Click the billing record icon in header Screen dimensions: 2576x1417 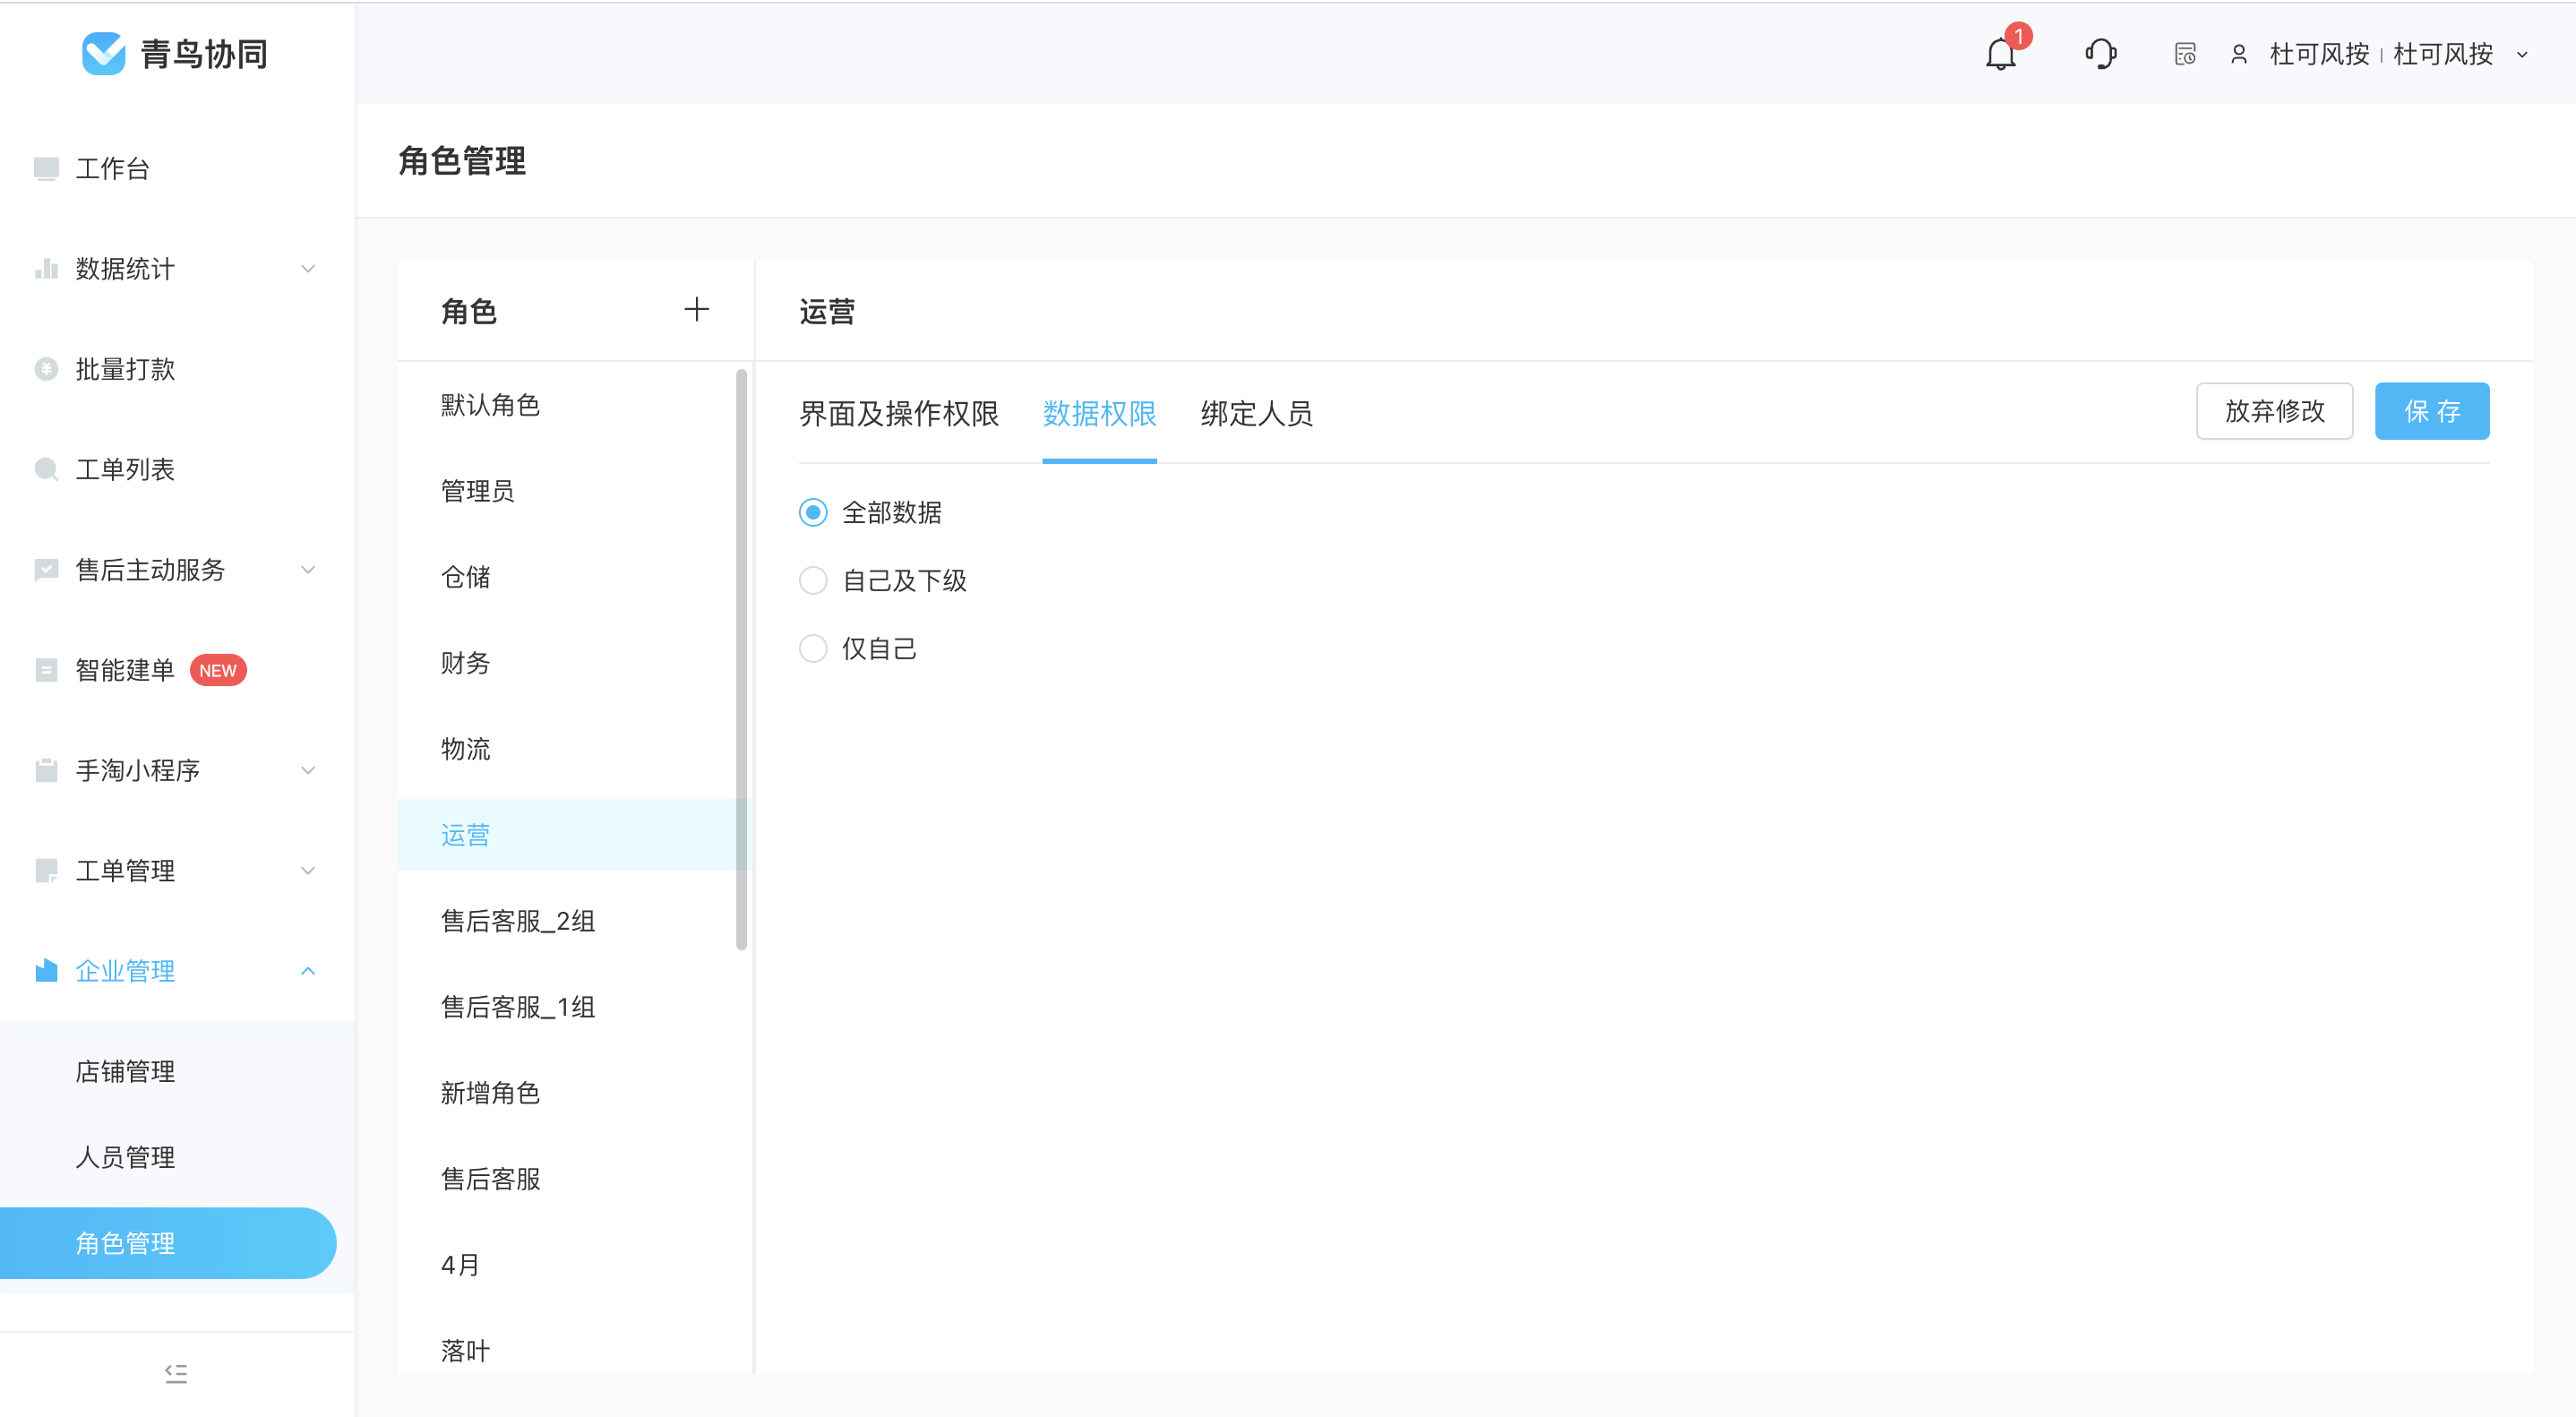click(x=2185, y=54)
